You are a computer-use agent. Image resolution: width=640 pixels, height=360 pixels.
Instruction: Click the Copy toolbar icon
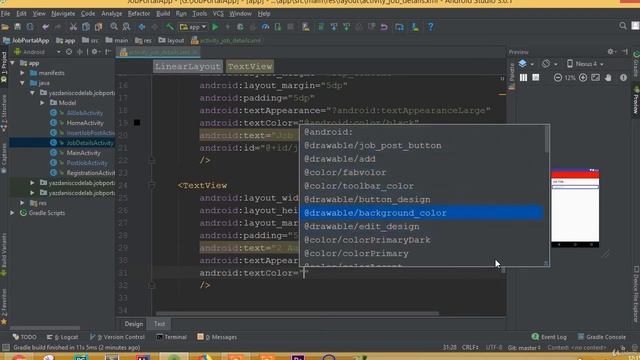coord(86,27)
